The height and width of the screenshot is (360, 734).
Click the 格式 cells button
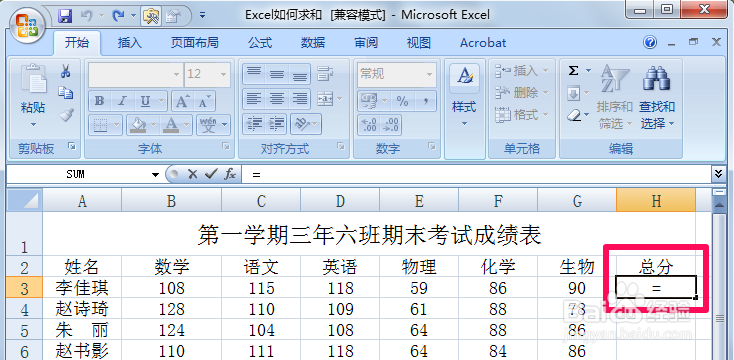(x=522, y=114)
